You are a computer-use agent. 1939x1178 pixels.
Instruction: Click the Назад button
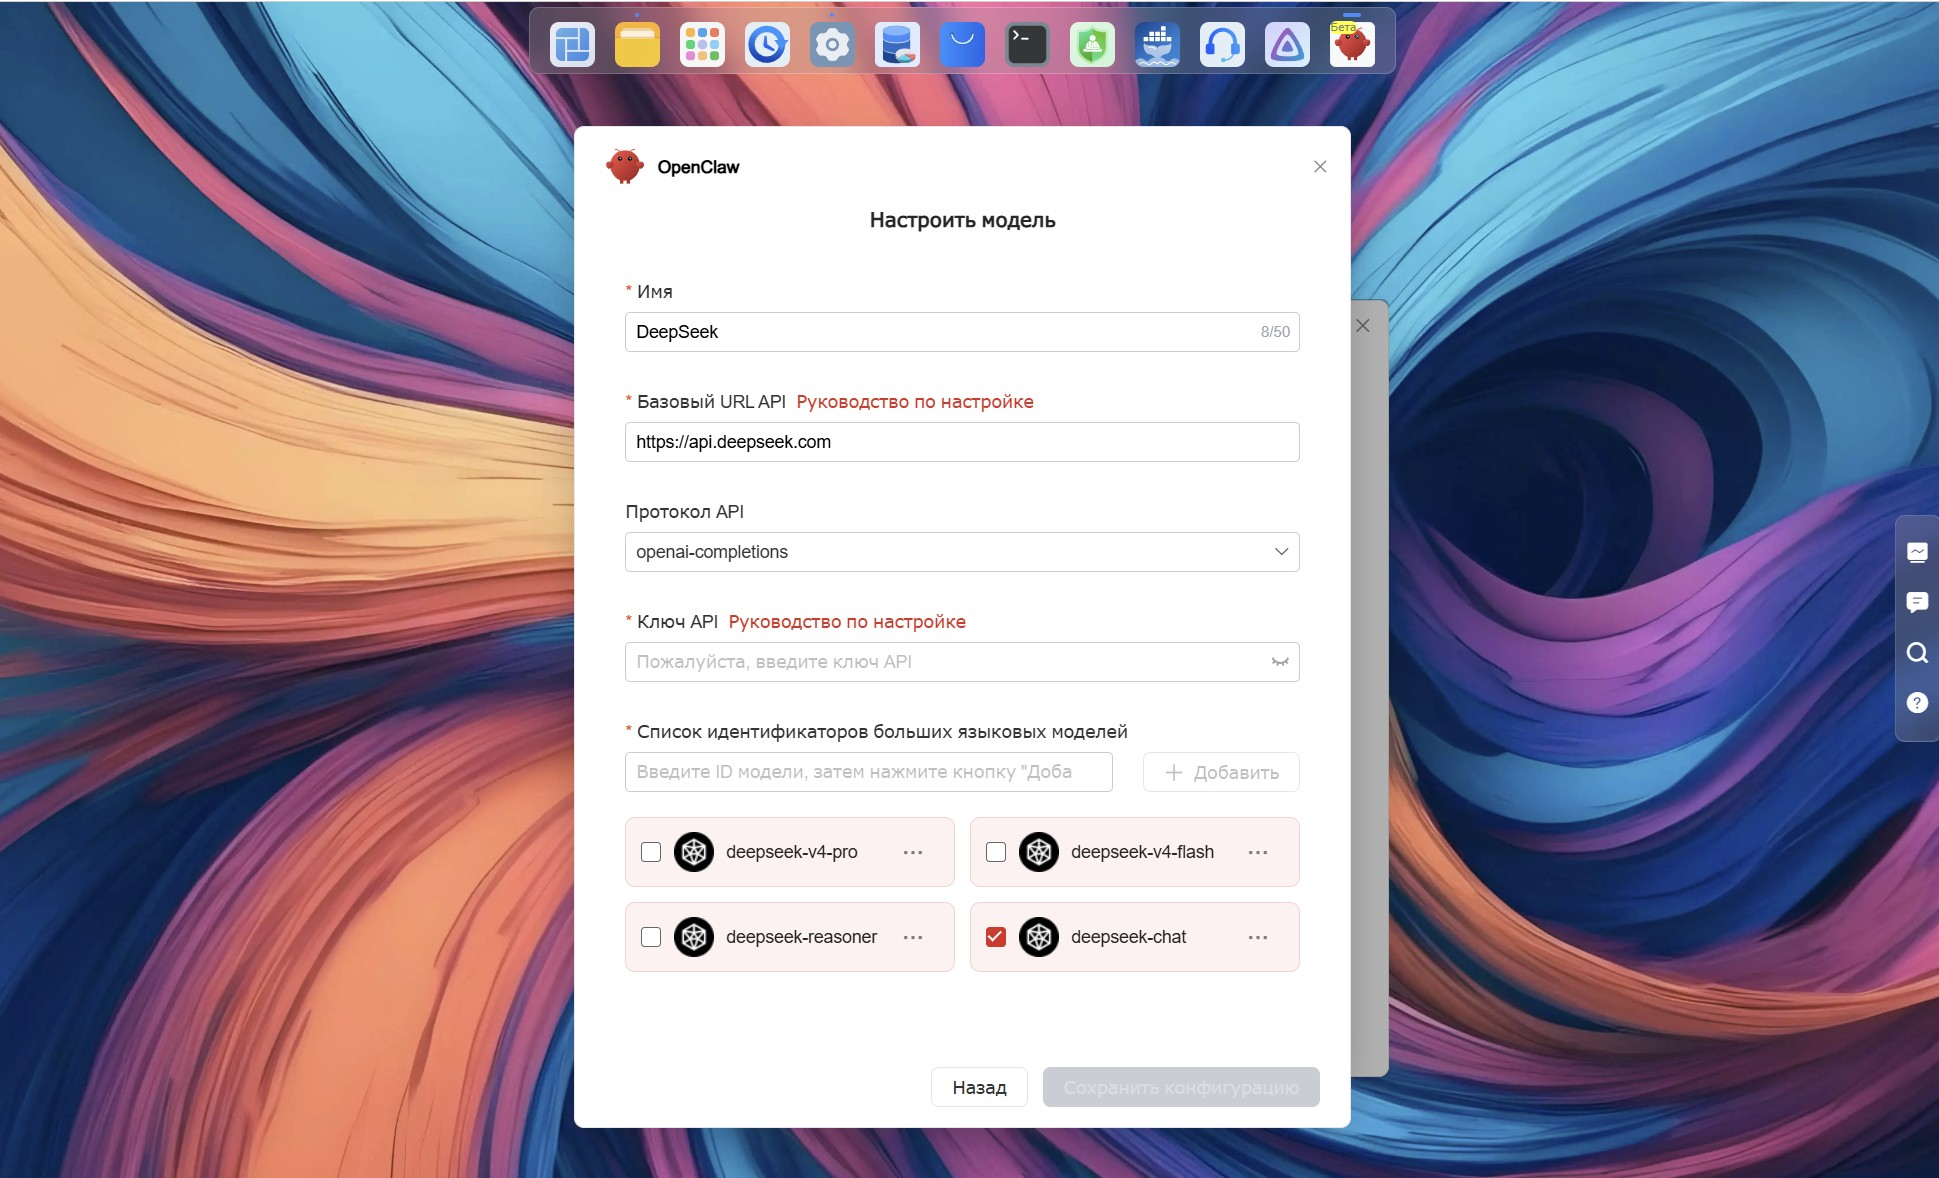[x=979, y=1087]
